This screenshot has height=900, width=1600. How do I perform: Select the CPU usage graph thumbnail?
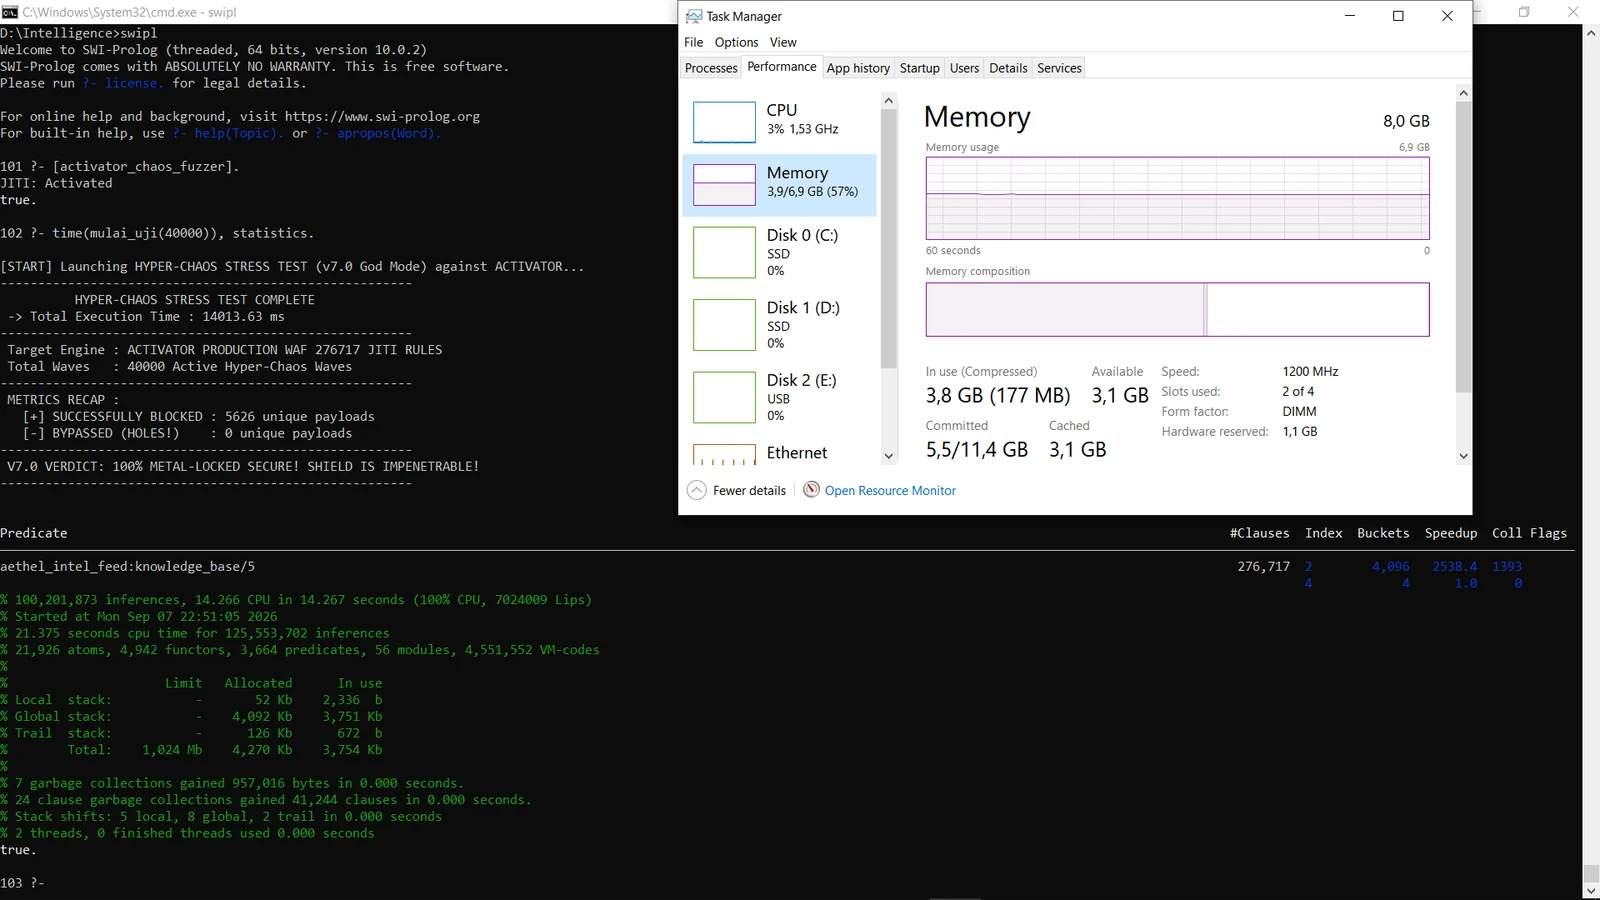[x=724, y=122]
